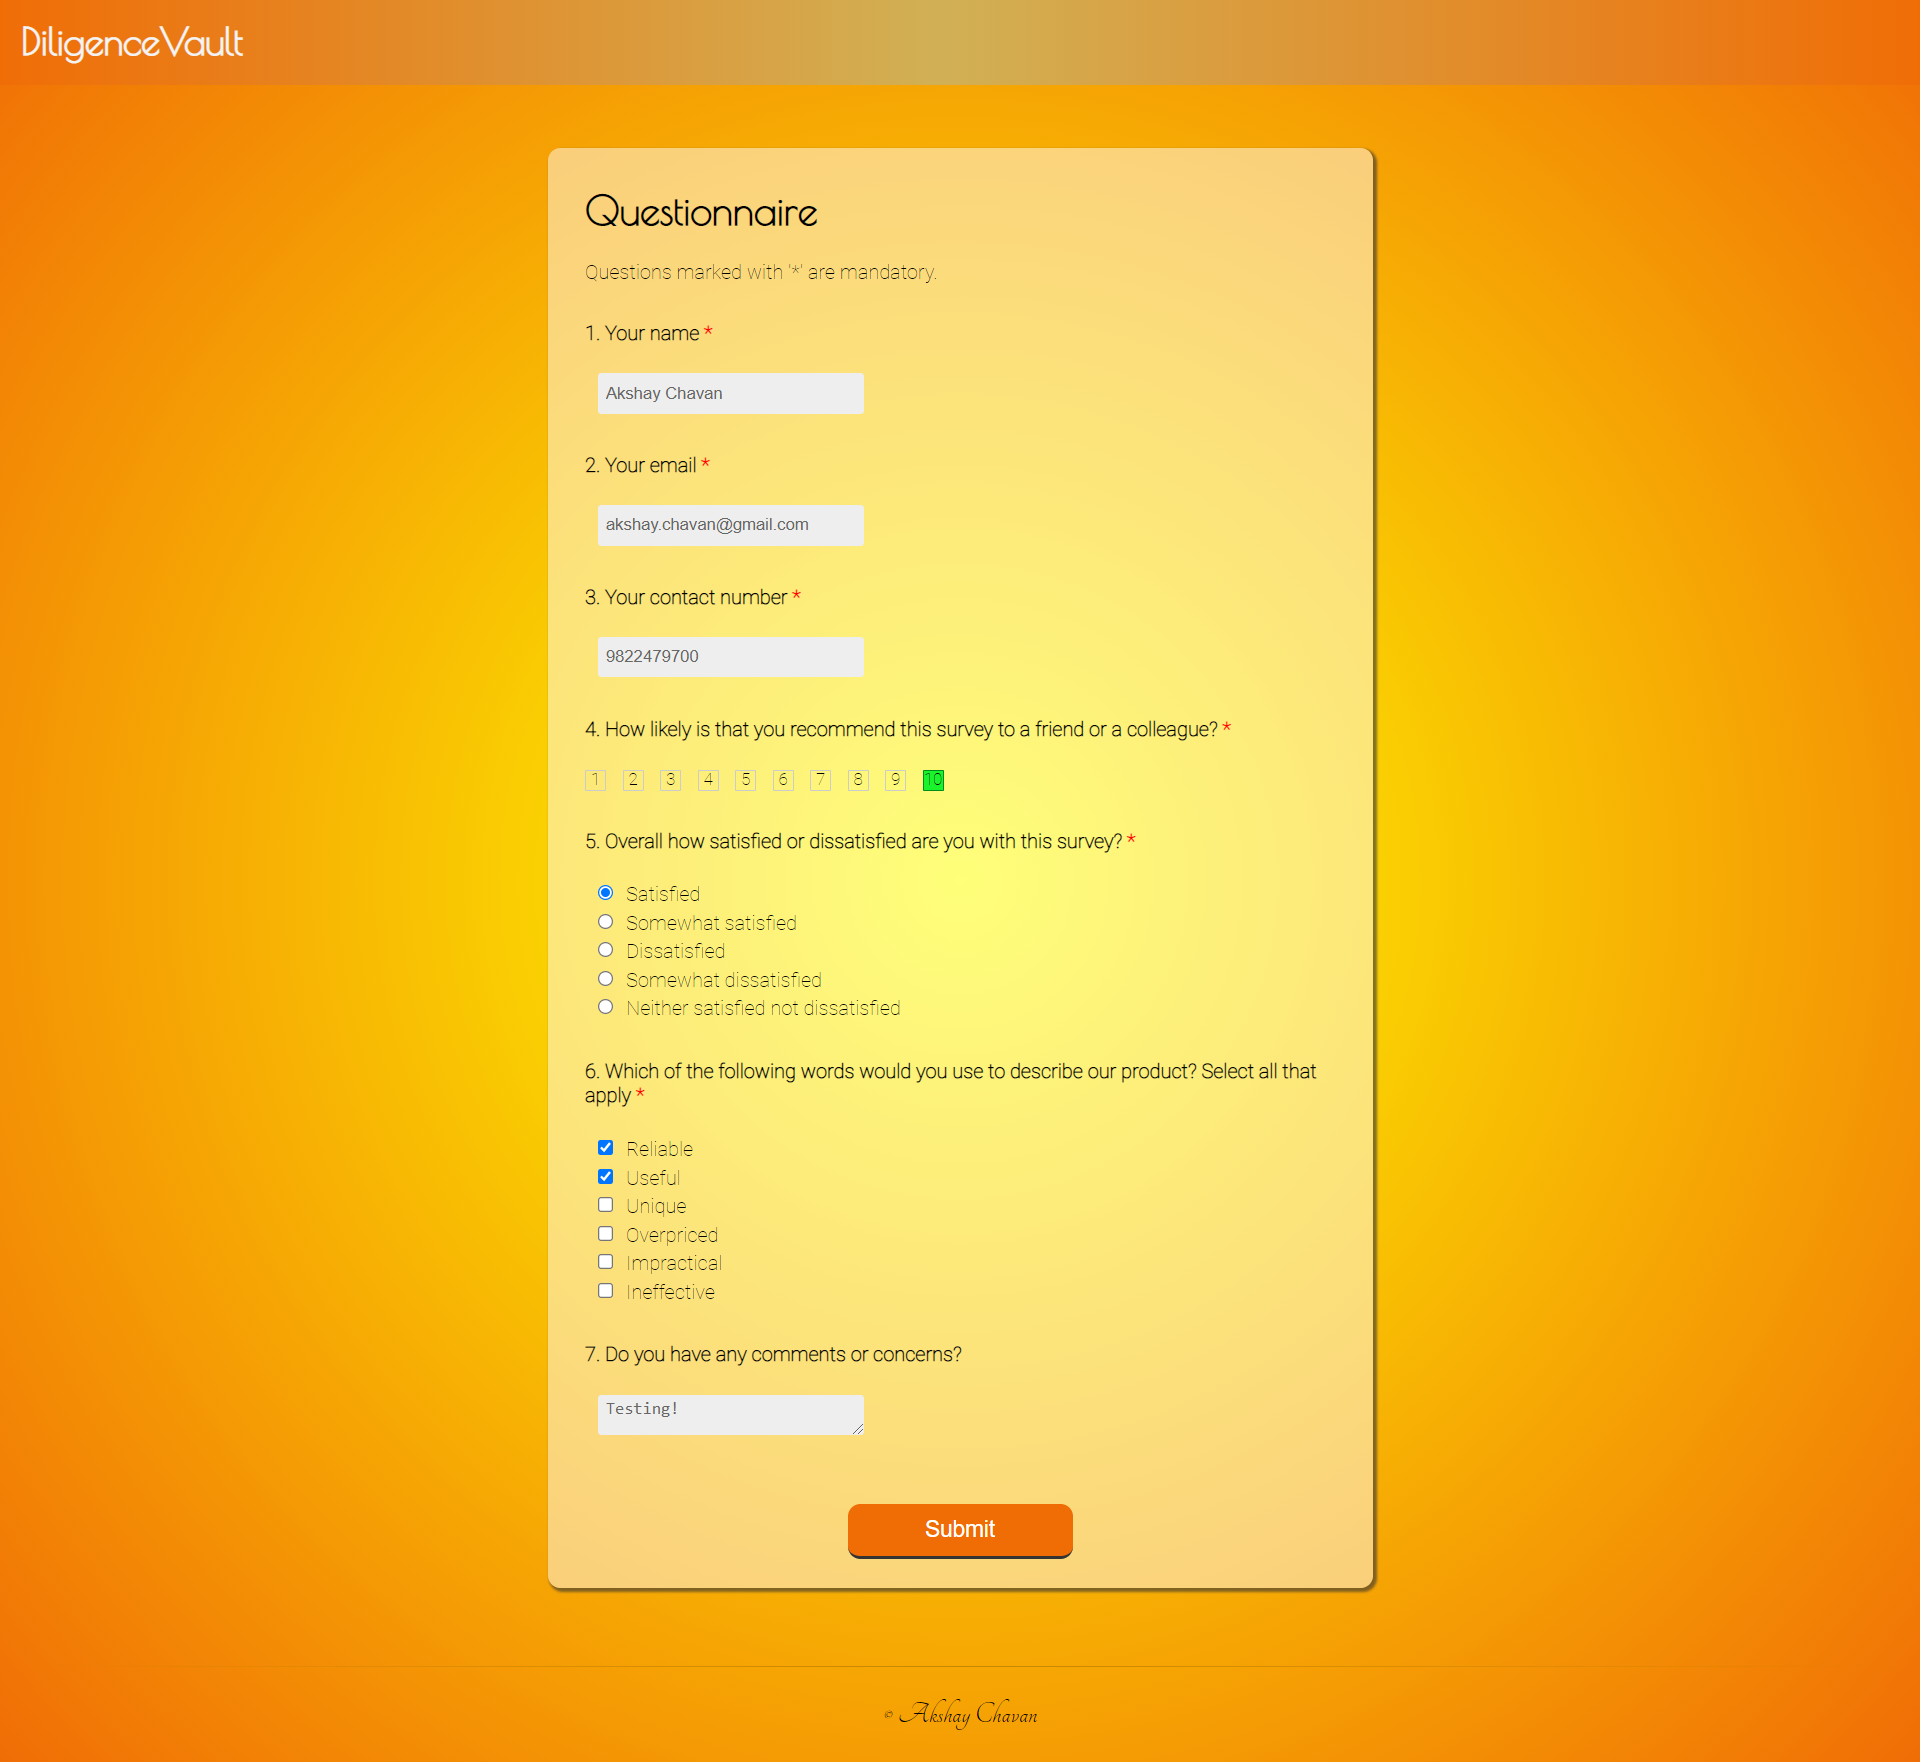Check the Unique checkbox
This screenshot has height=1762, width=1920.
[605, 1205]
